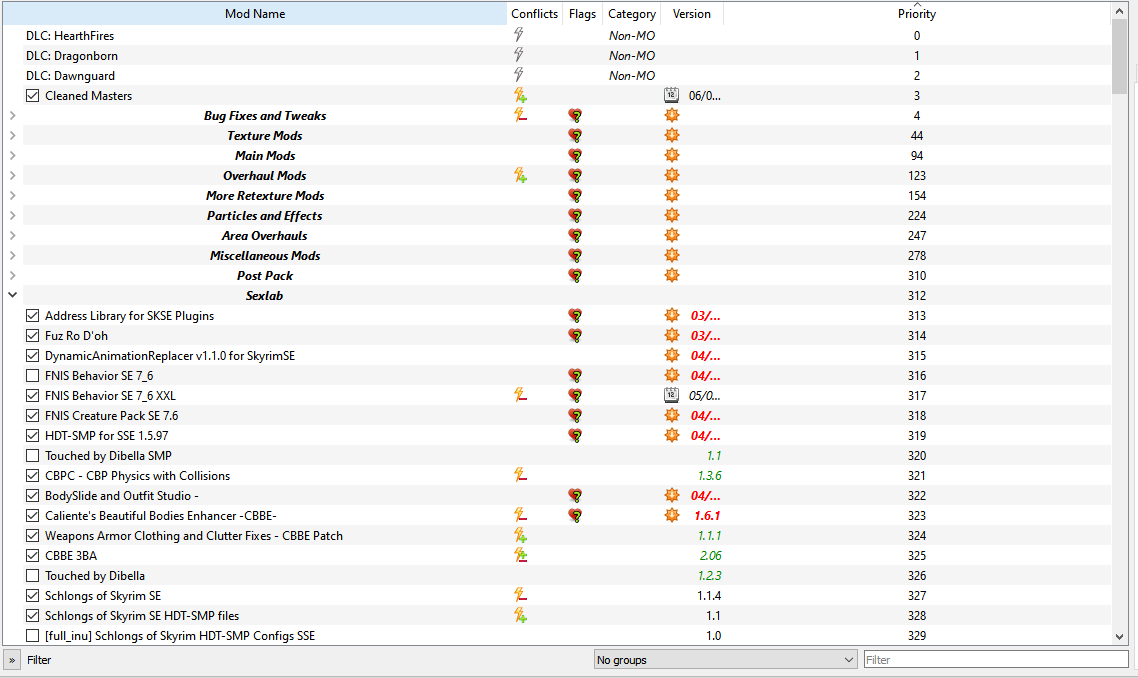Expand the Main Mods separator
This screenshot has height=678, width=1138.
pyautogui.click(x=12, y=155)
